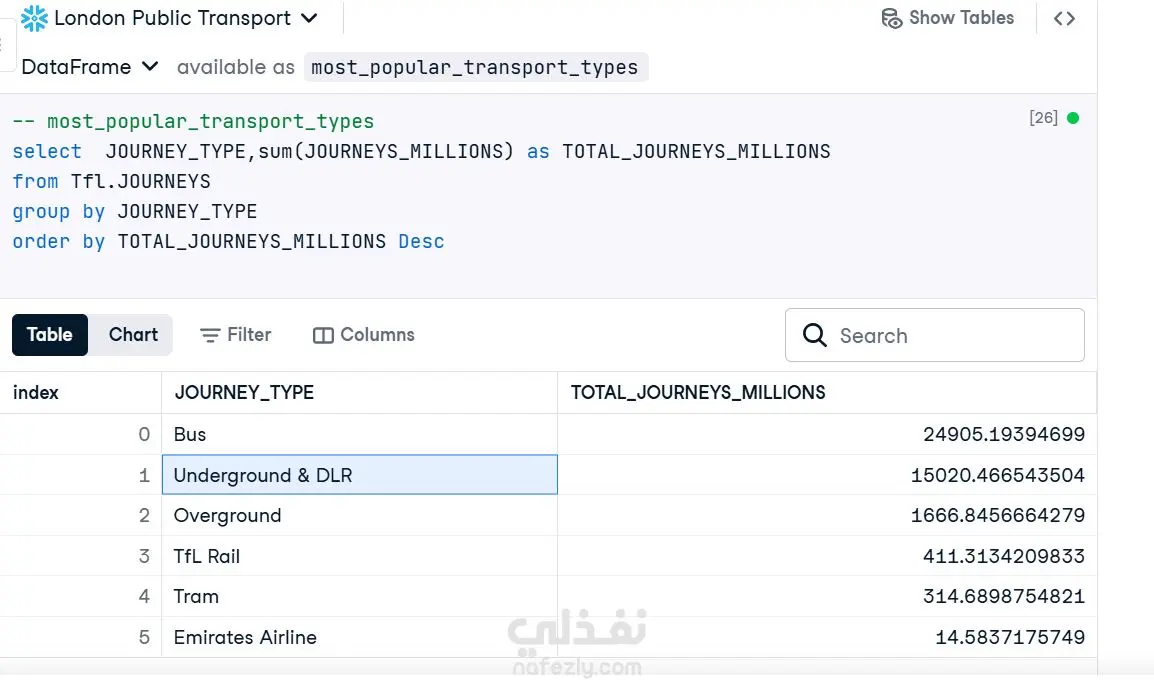Screen dimensions: 1154x680
Task: Expand the London Public Transport dropdown
Action: point(309,18)
